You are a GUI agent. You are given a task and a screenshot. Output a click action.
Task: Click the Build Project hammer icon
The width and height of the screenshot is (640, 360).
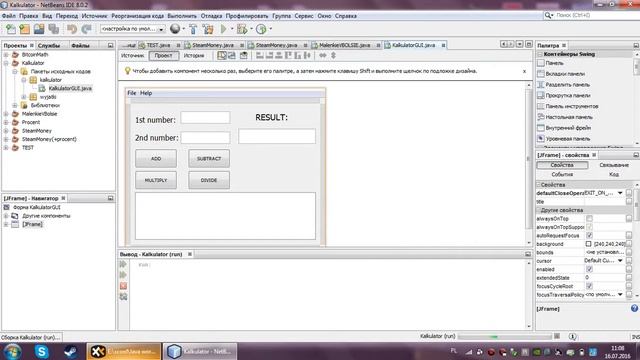[193, 29]
